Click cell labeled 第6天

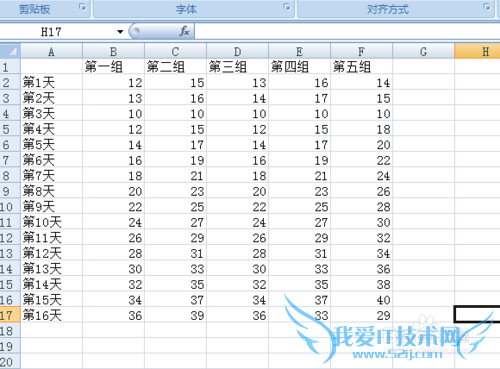(51, 160)
